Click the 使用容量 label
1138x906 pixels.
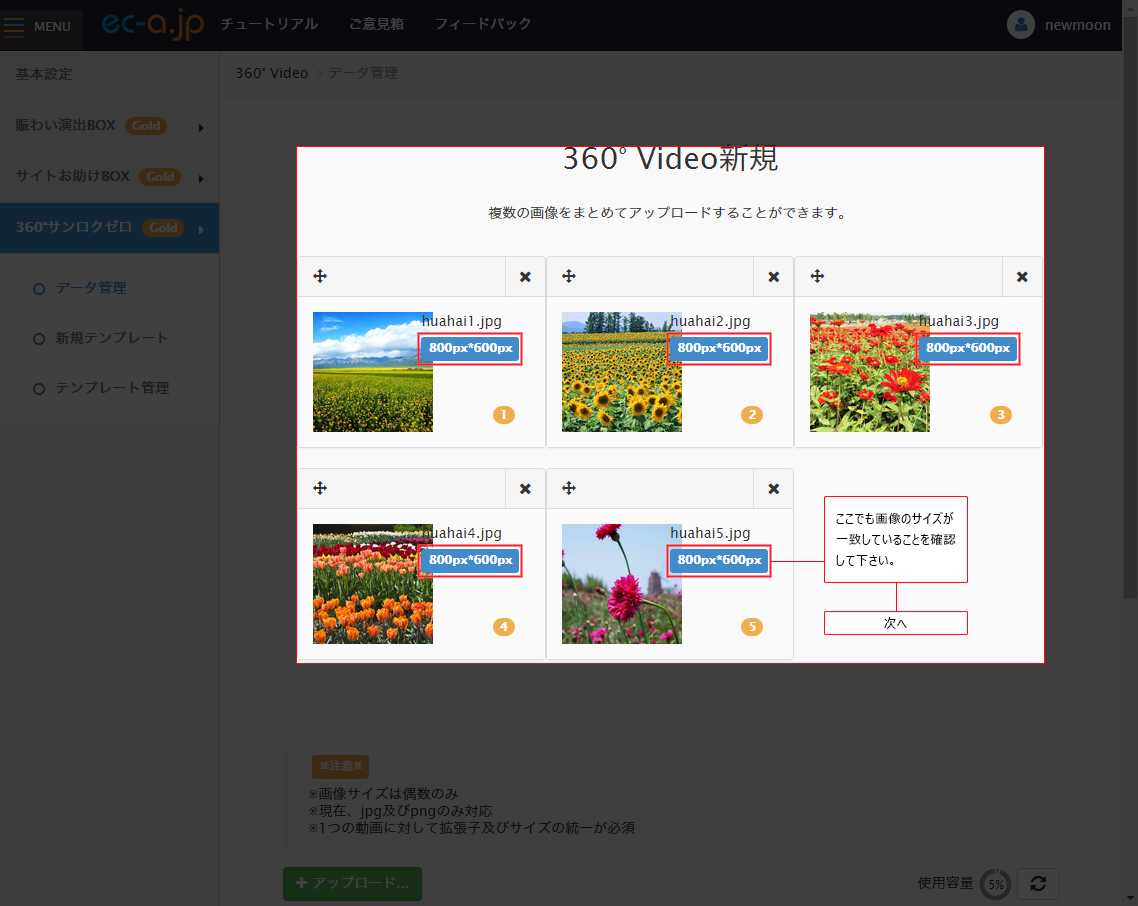pos(945,883)
